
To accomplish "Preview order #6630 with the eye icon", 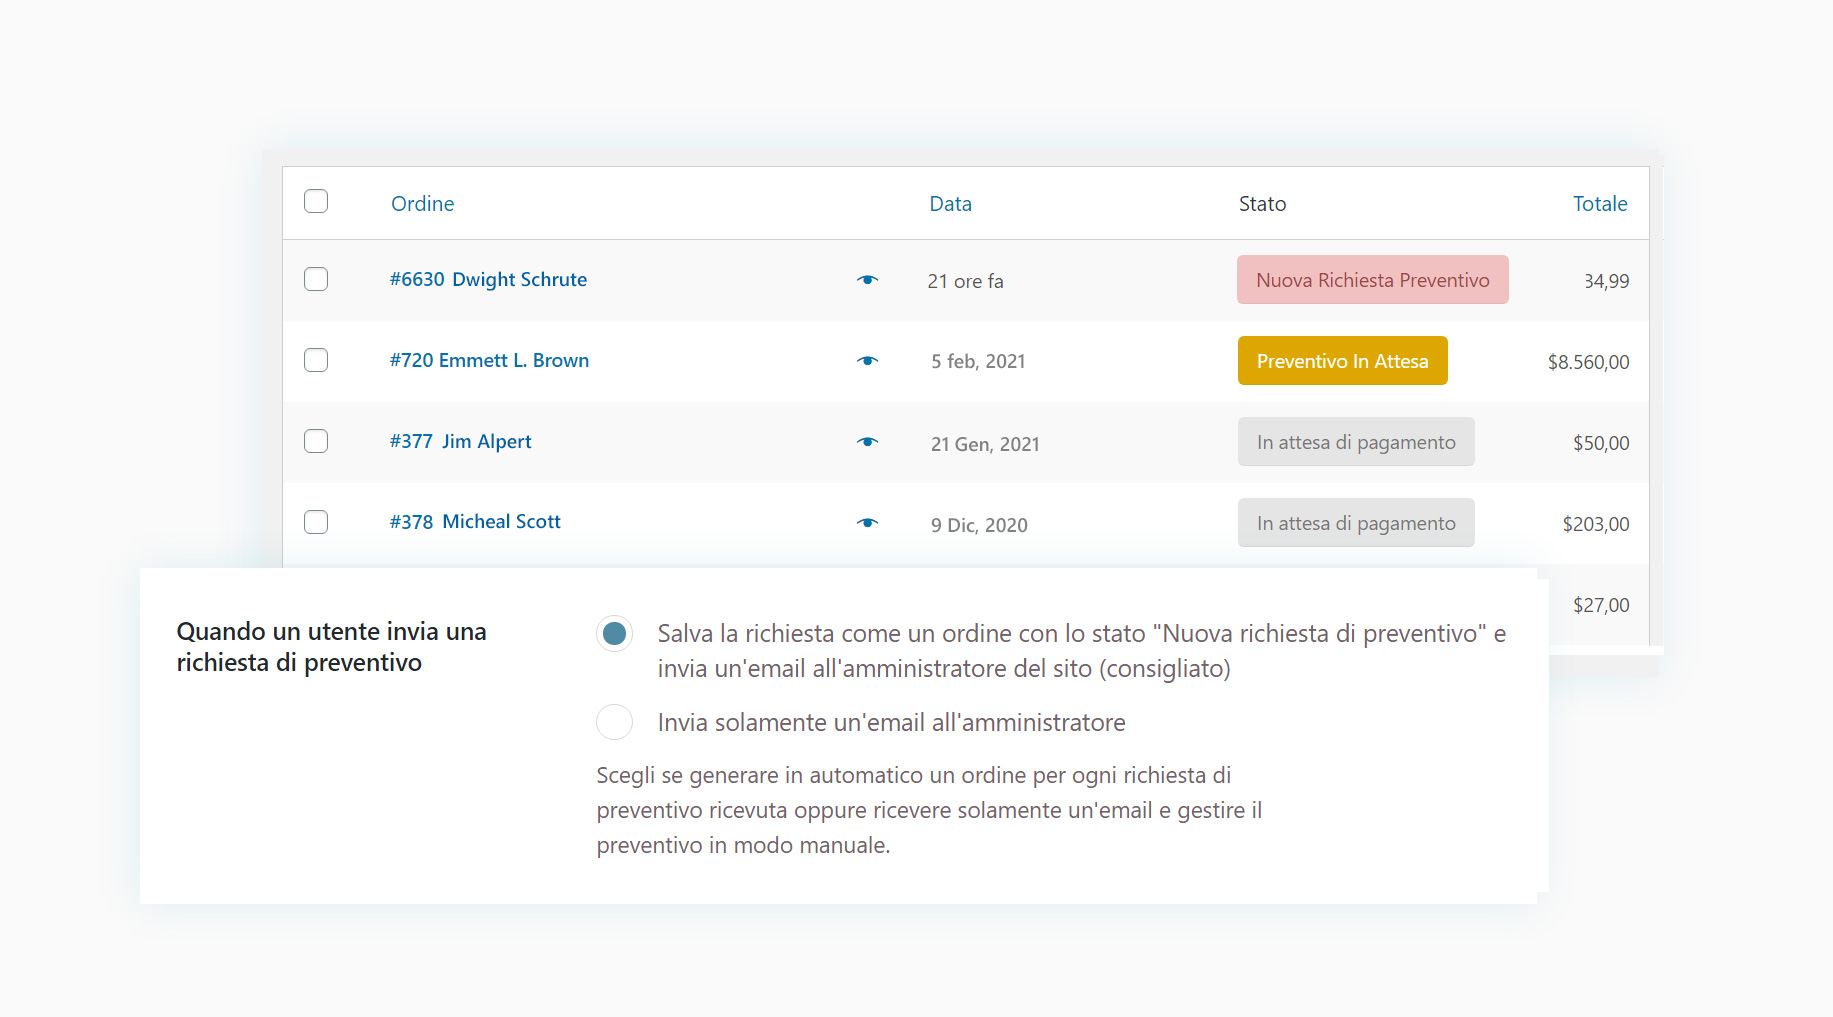I will (867, 280).
